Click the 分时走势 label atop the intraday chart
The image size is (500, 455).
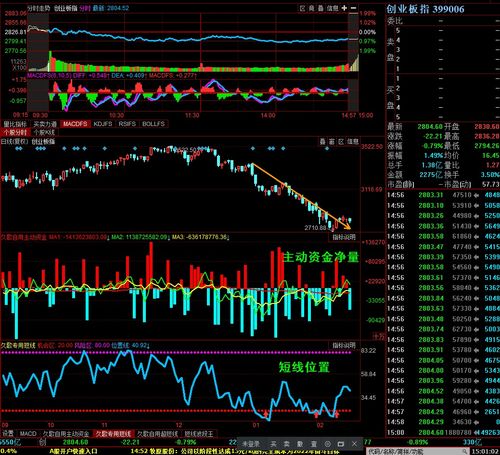coord(39,8)
